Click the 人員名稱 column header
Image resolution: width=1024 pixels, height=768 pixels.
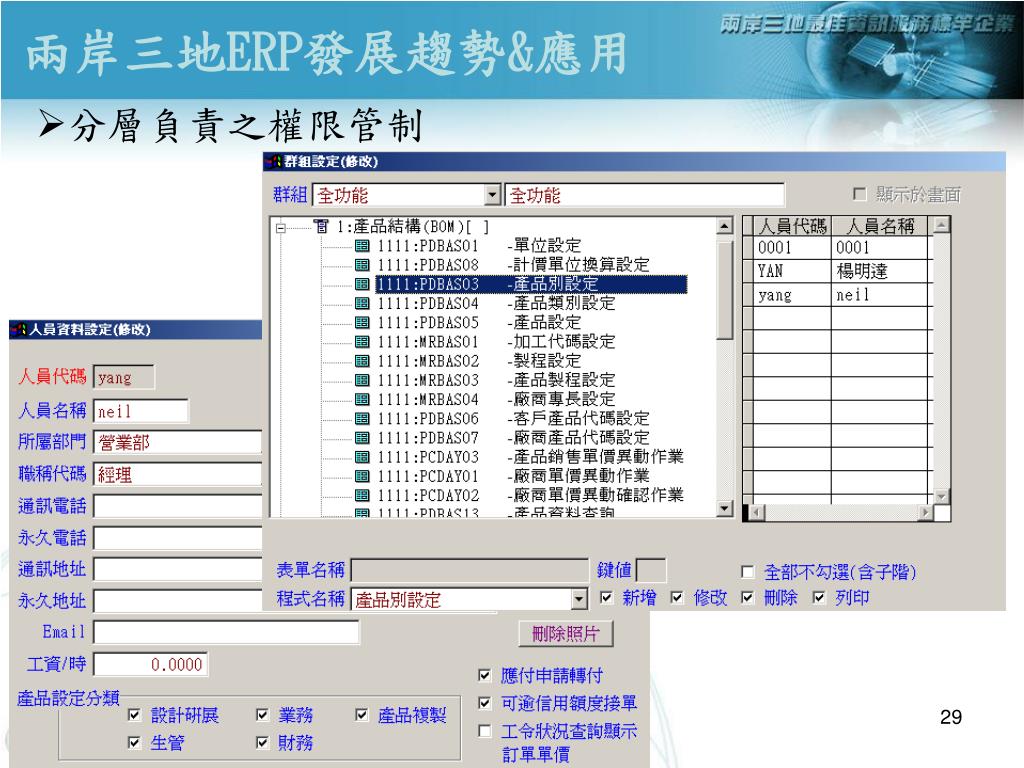[x=880, y=227]
